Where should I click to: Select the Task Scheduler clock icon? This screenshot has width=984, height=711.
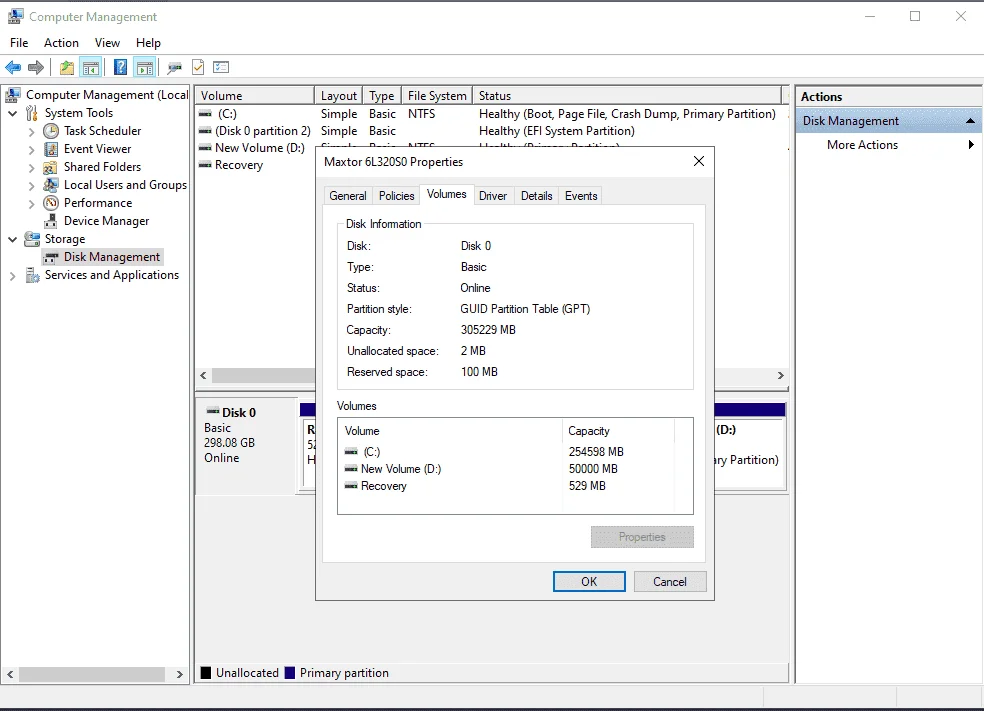pos(51,131)
